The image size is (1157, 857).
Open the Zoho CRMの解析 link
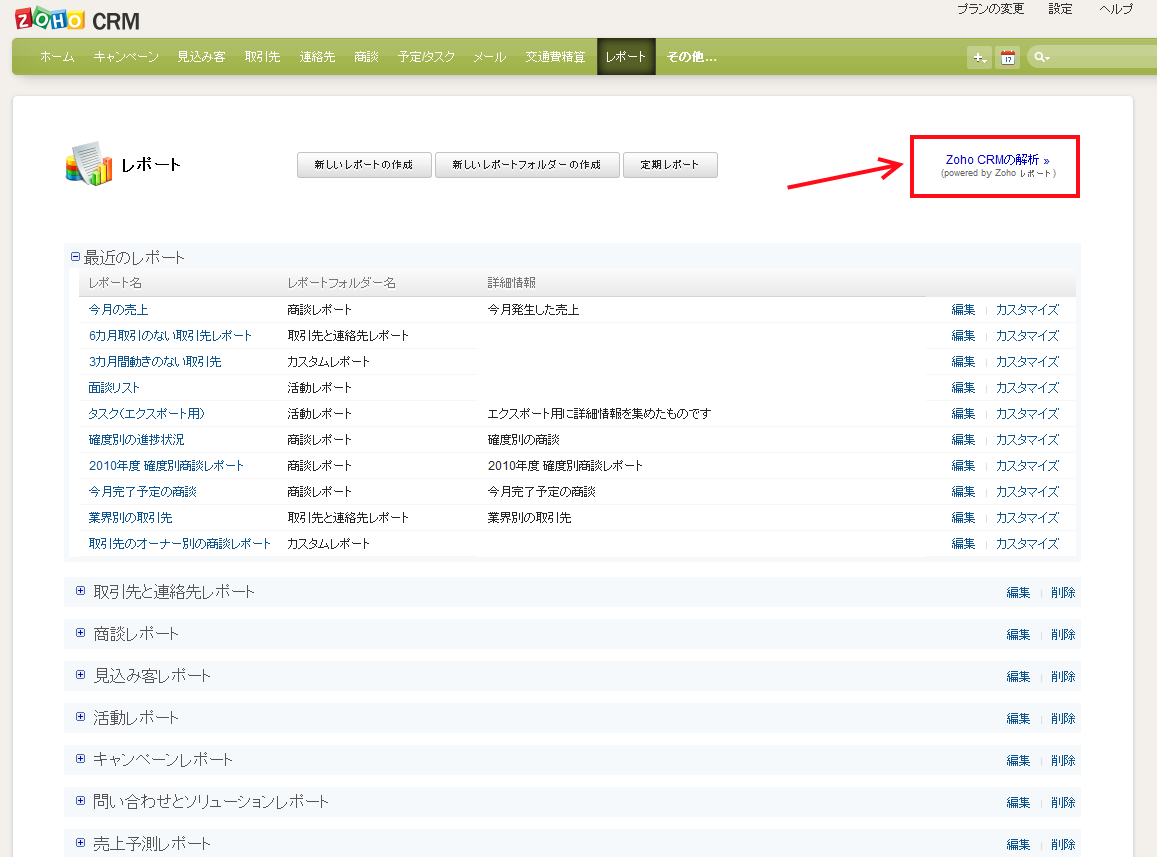pyautogui.click(x=997, y=160)
